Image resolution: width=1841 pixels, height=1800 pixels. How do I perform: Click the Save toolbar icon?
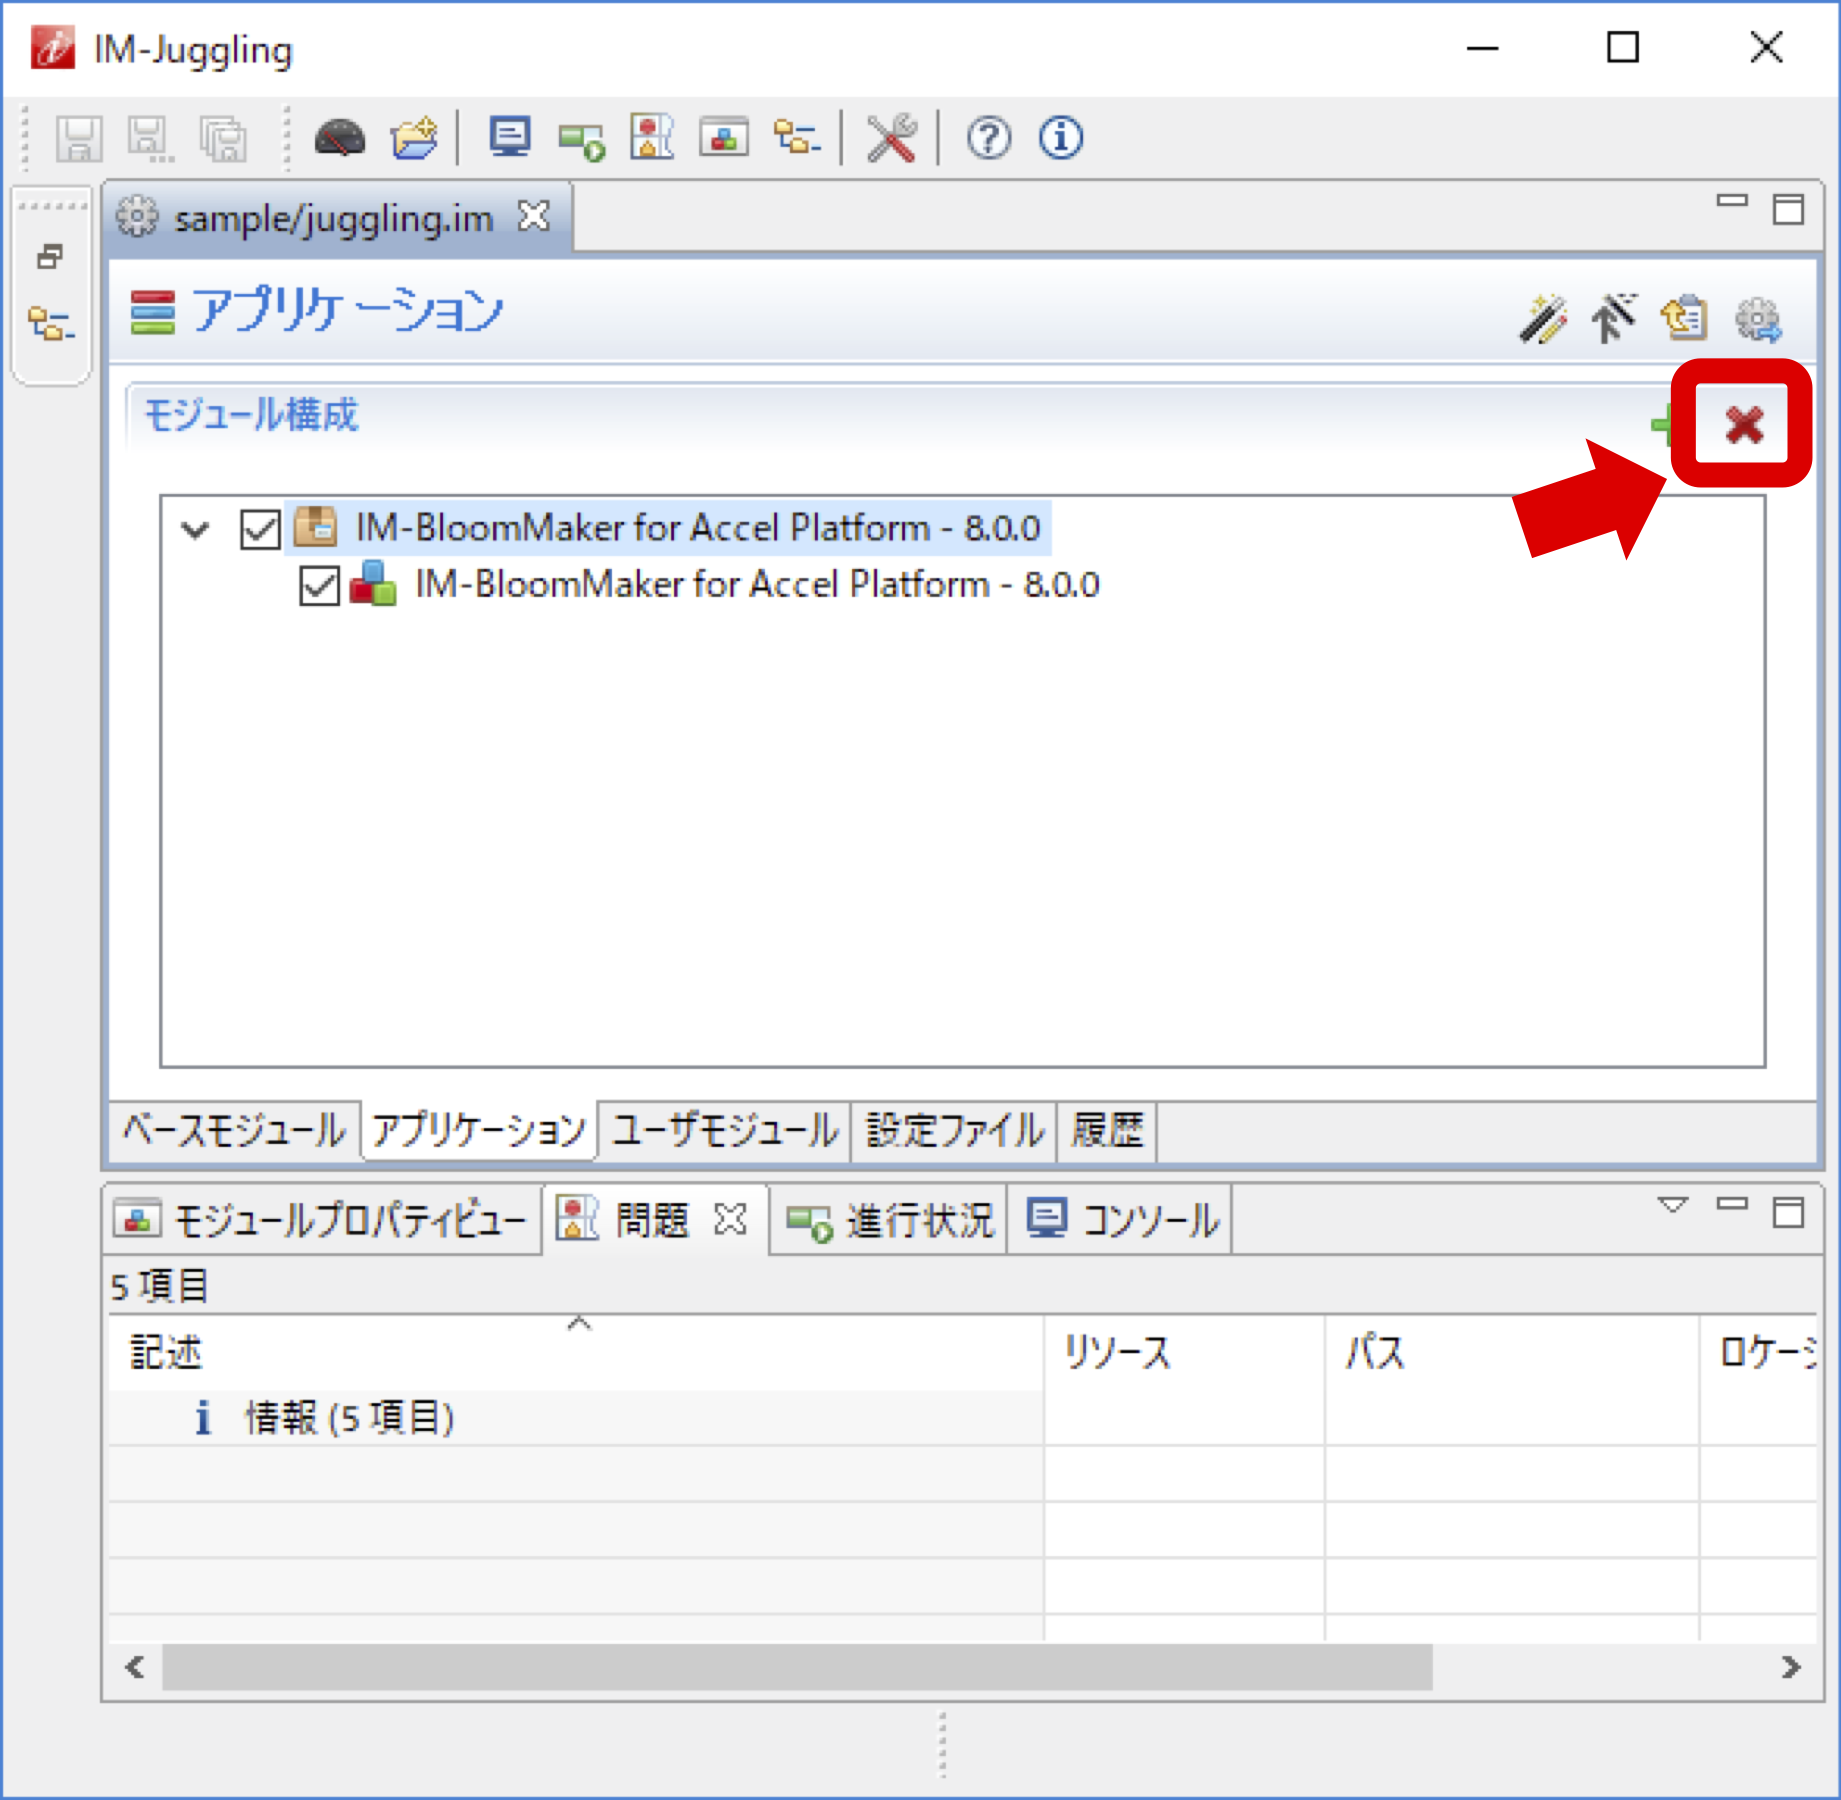78,138
